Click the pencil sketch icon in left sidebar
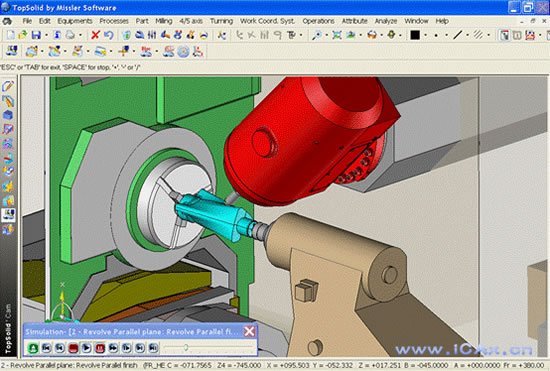 pyautogui.click(x=8, y=86)
